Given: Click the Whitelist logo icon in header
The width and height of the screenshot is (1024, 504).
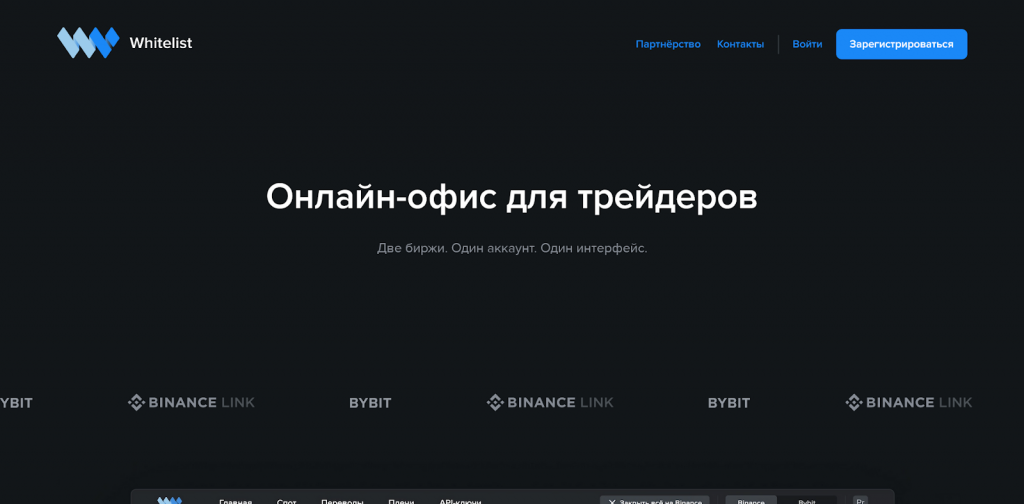Looking at the screenshot, I should click(x=88, y=43).
